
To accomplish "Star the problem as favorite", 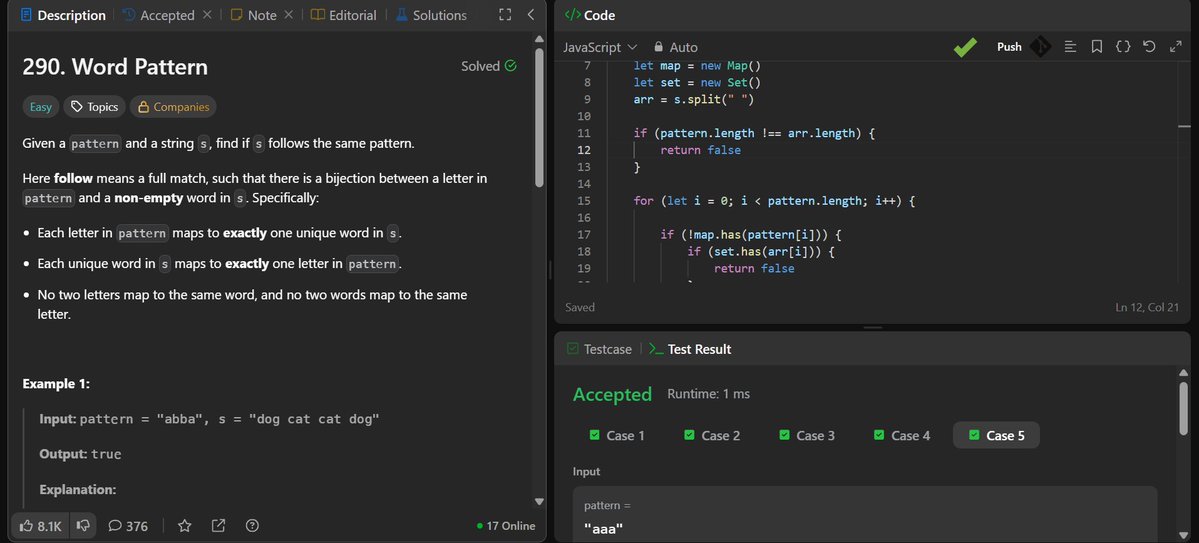I will point(184,526).
